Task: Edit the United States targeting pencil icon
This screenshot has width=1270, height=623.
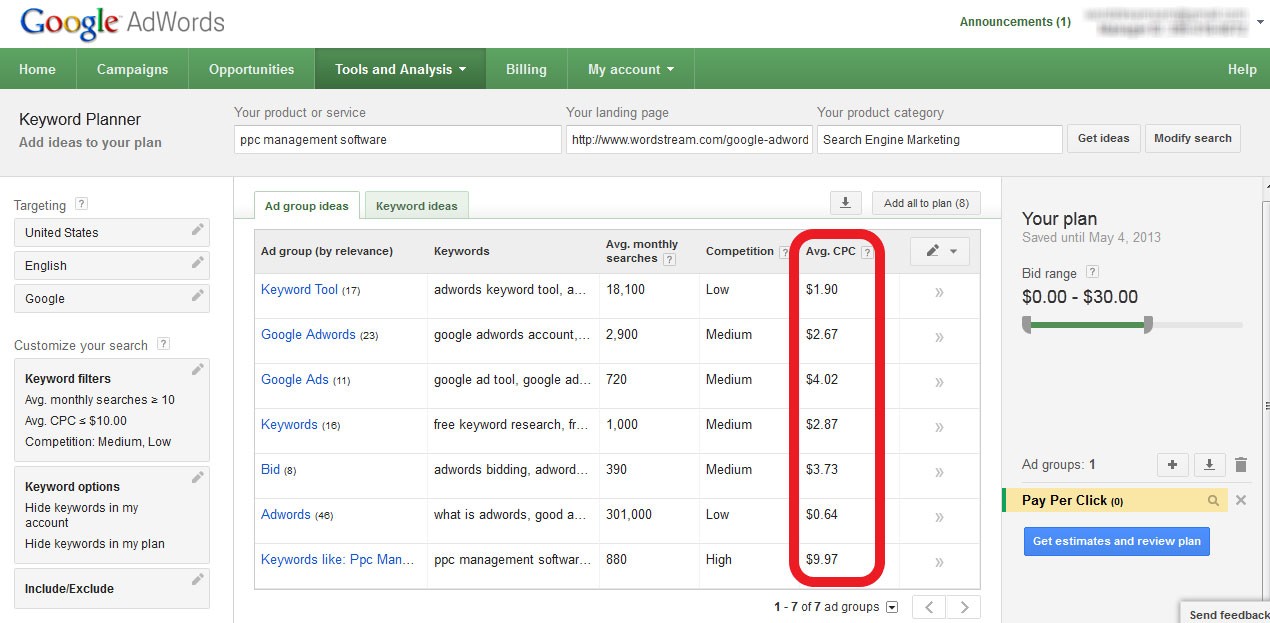Action: [x=198, y=231]
